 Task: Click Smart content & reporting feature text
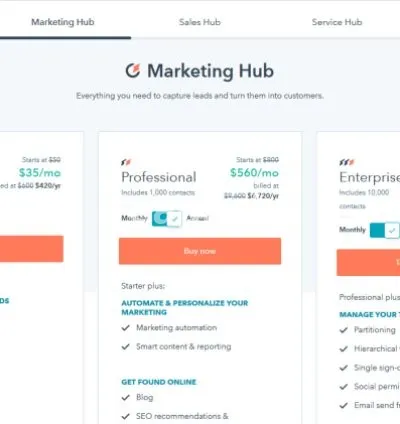click(184, 347)
